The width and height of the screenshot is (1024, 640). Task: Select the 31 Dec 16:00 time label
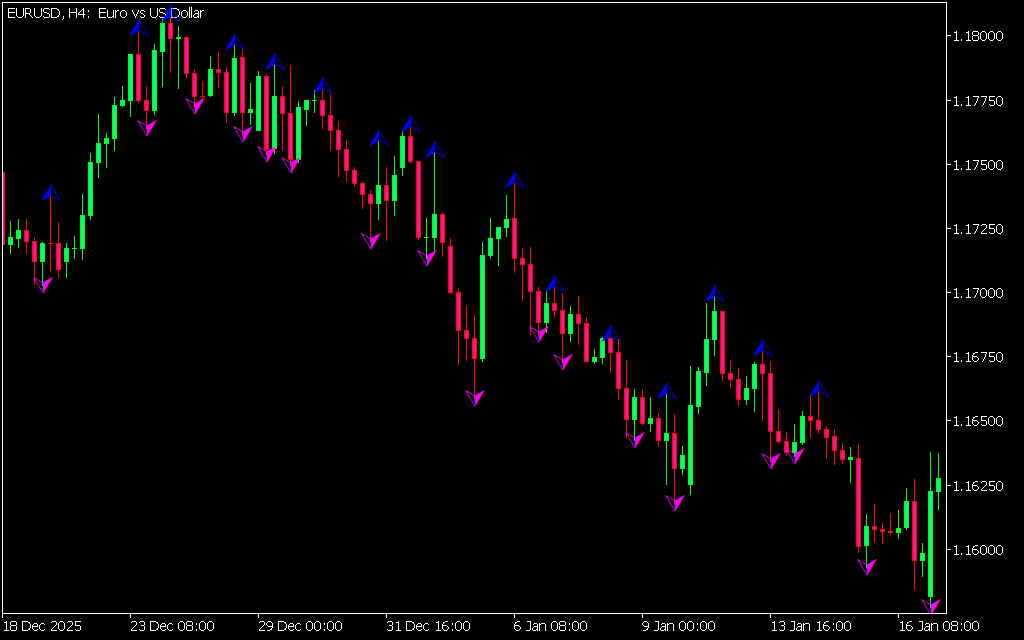tap(429, 626)
